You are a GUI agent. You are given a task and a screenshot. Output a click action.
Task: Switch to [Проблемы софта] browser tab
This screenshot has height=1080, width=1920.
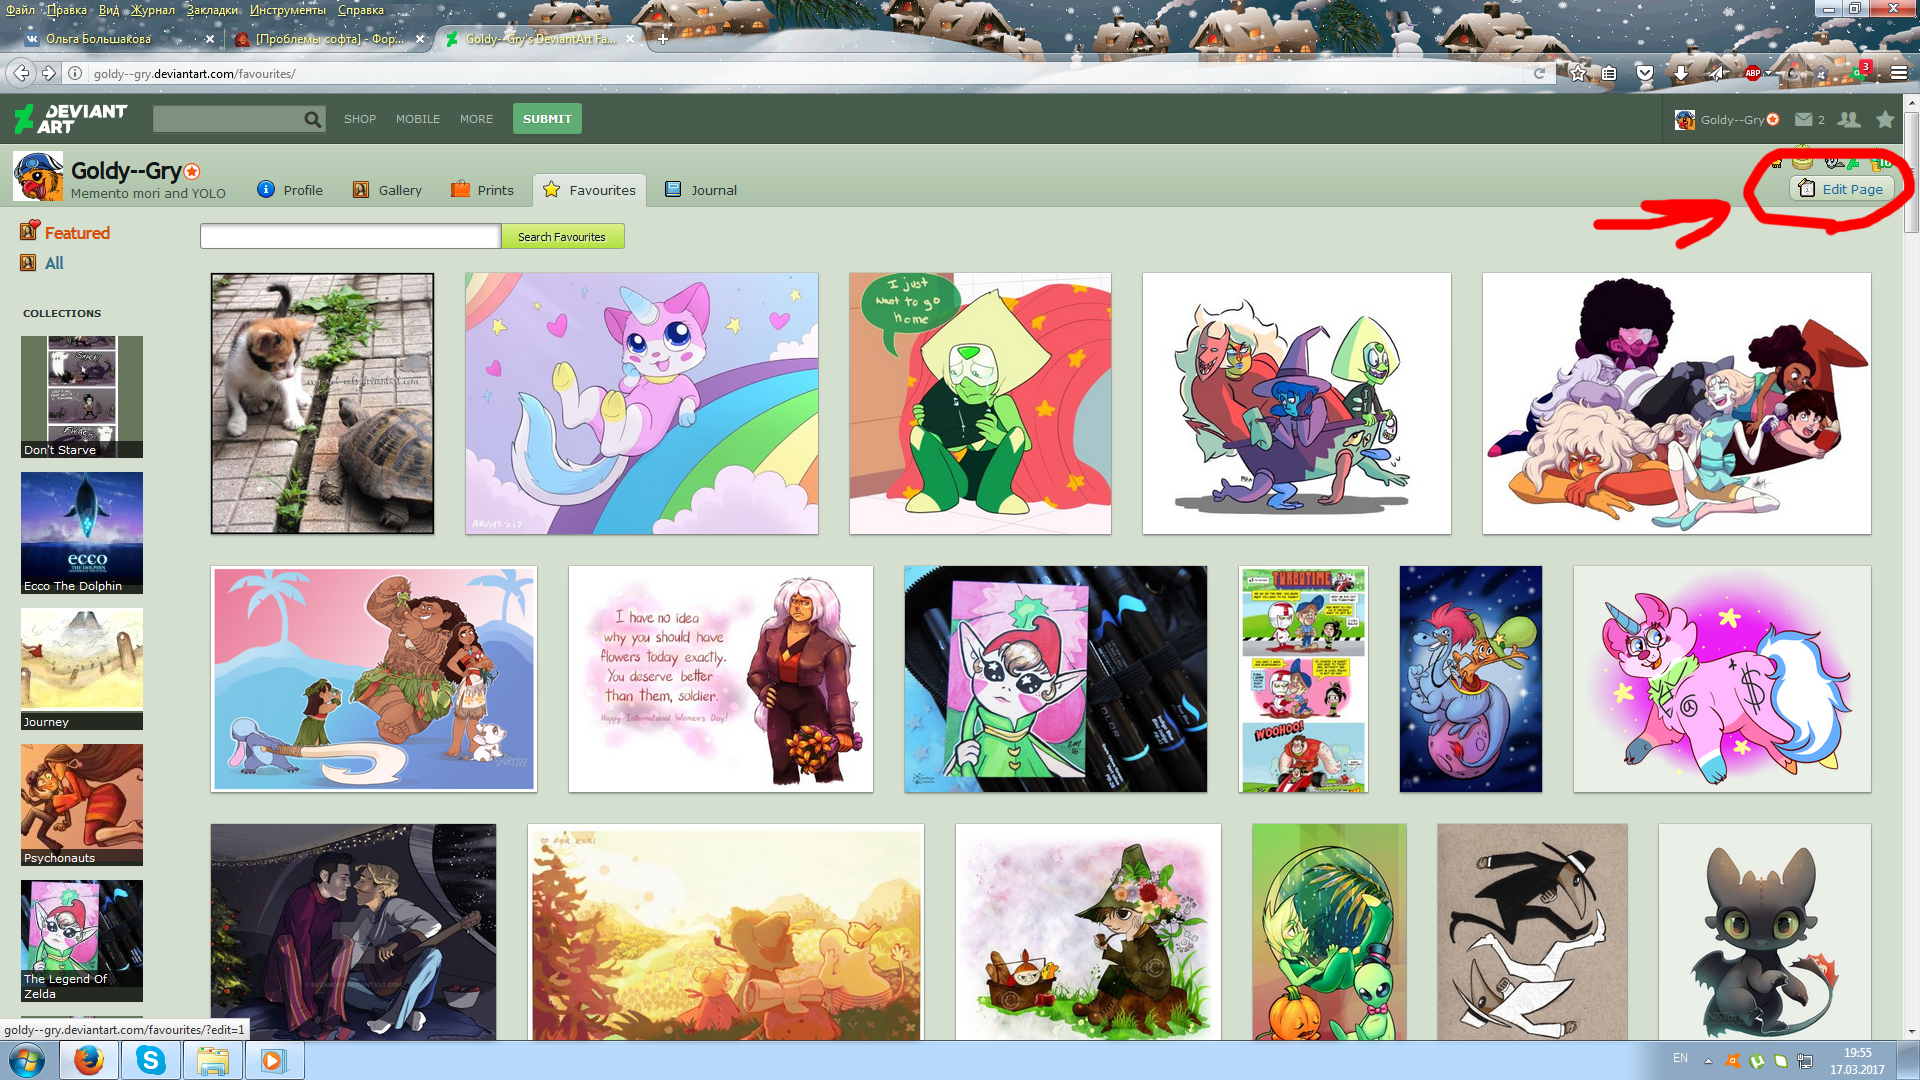[330, 39]
